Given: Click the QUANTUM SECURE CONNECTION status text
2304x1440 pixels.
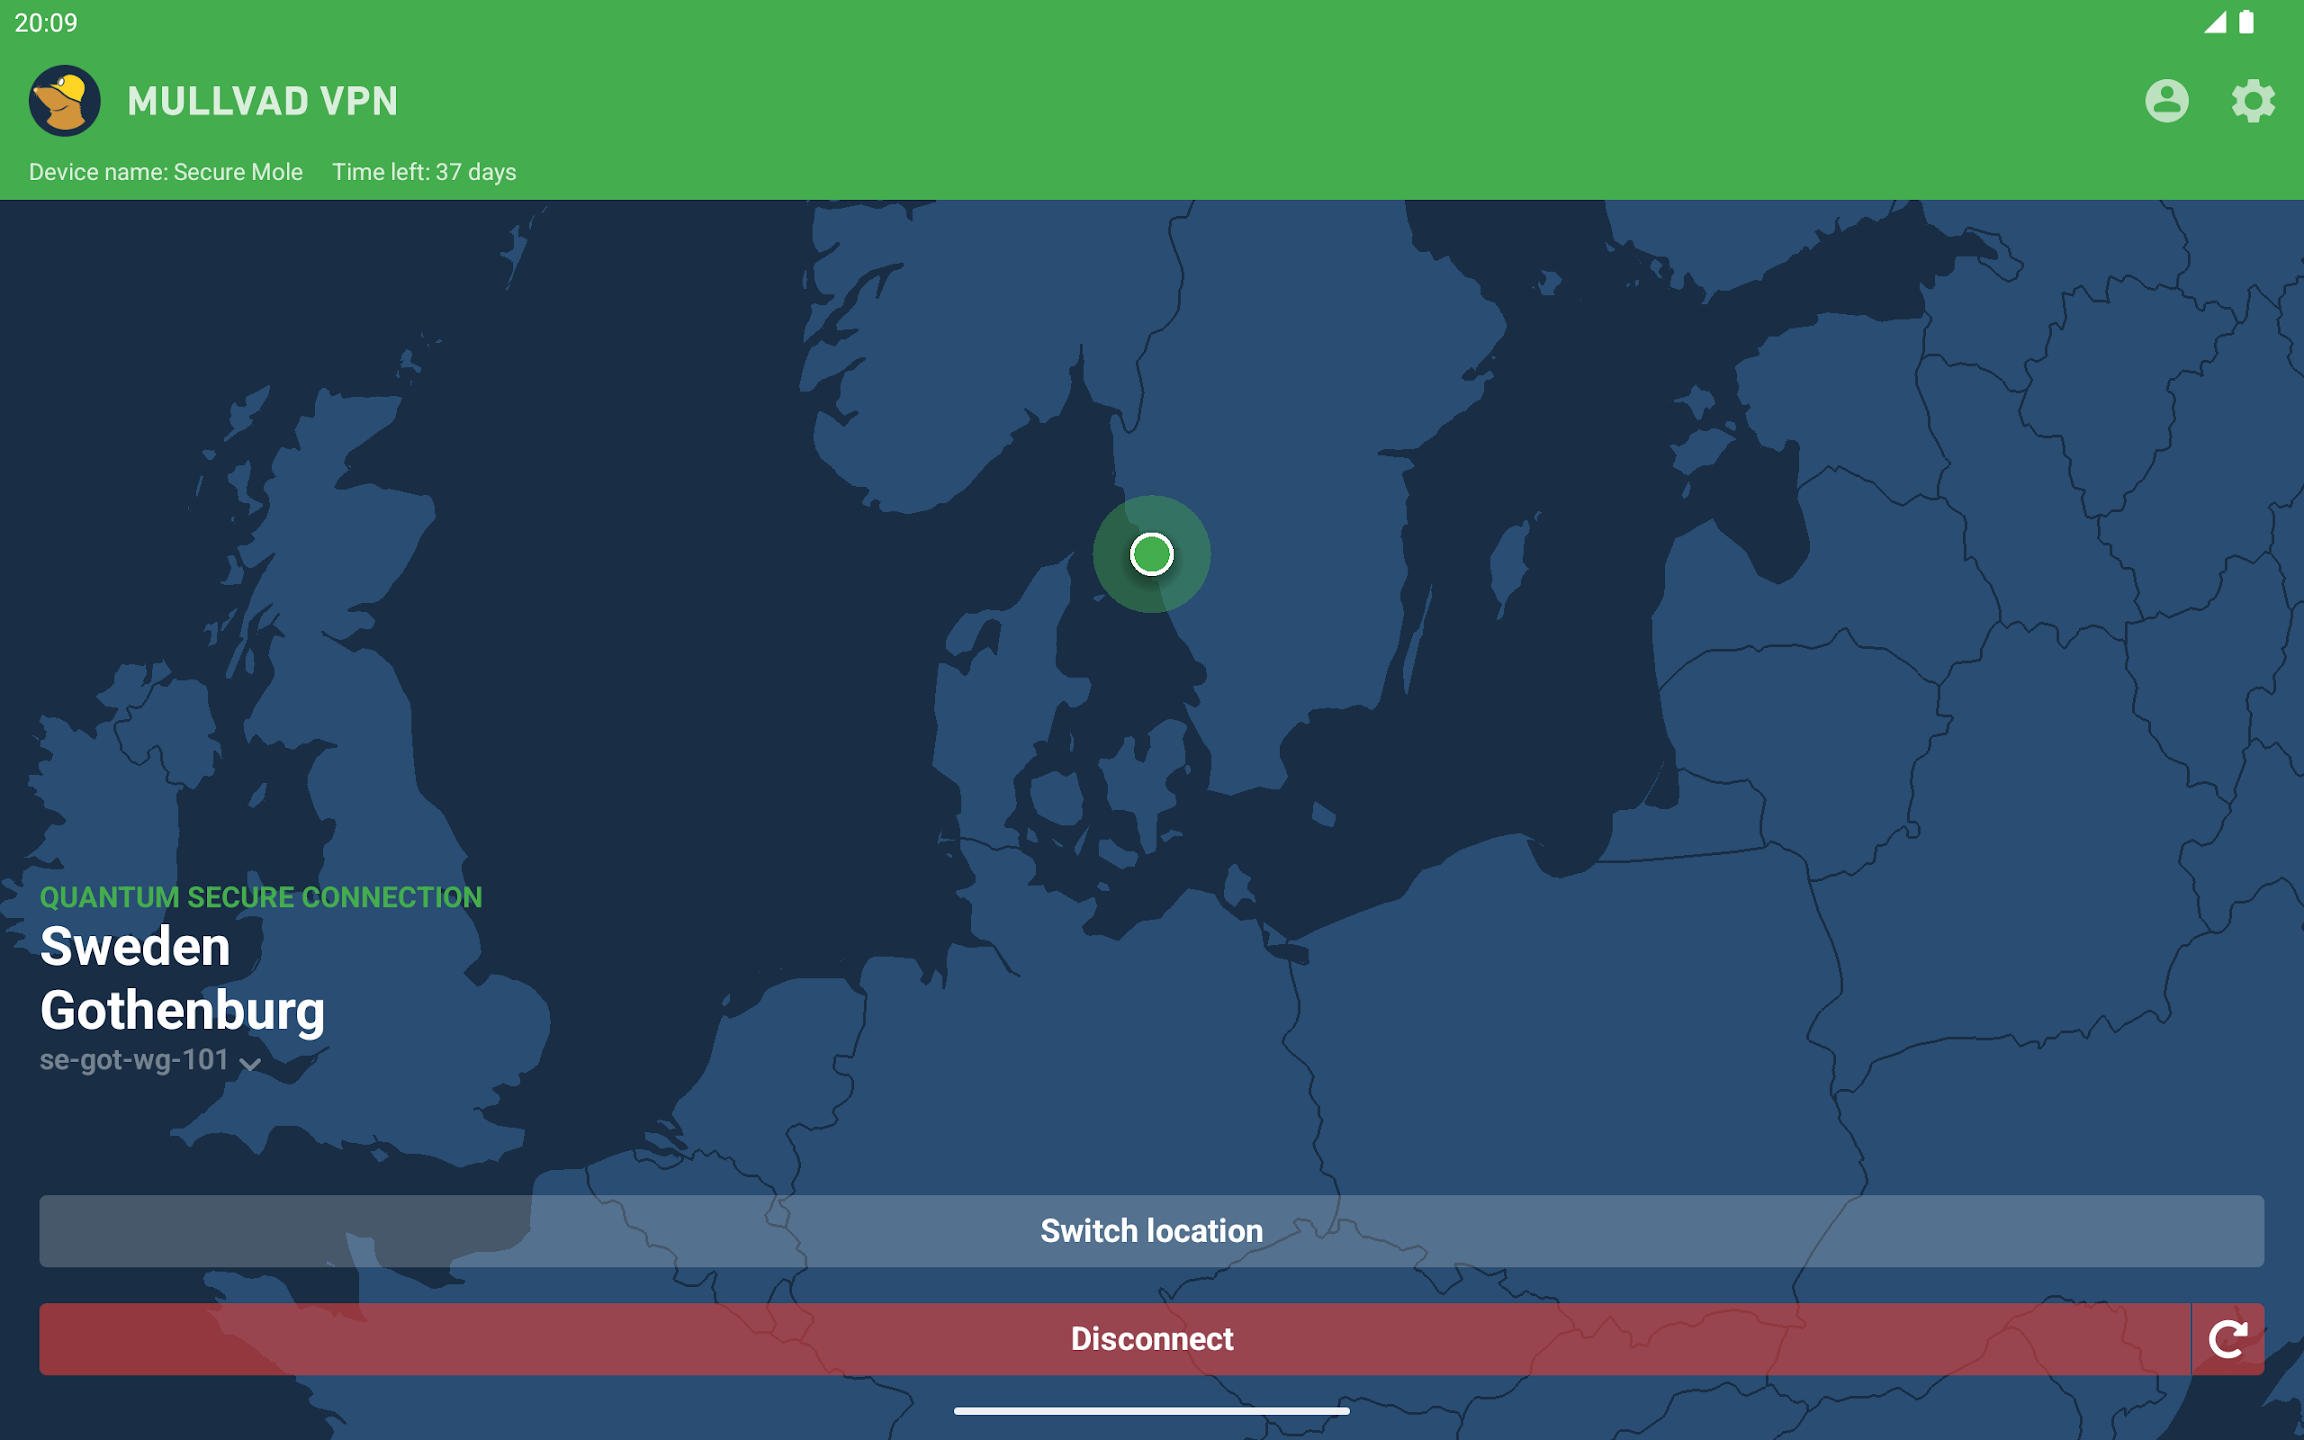Looking at the screenshot, I should click(x=260, y=897).
